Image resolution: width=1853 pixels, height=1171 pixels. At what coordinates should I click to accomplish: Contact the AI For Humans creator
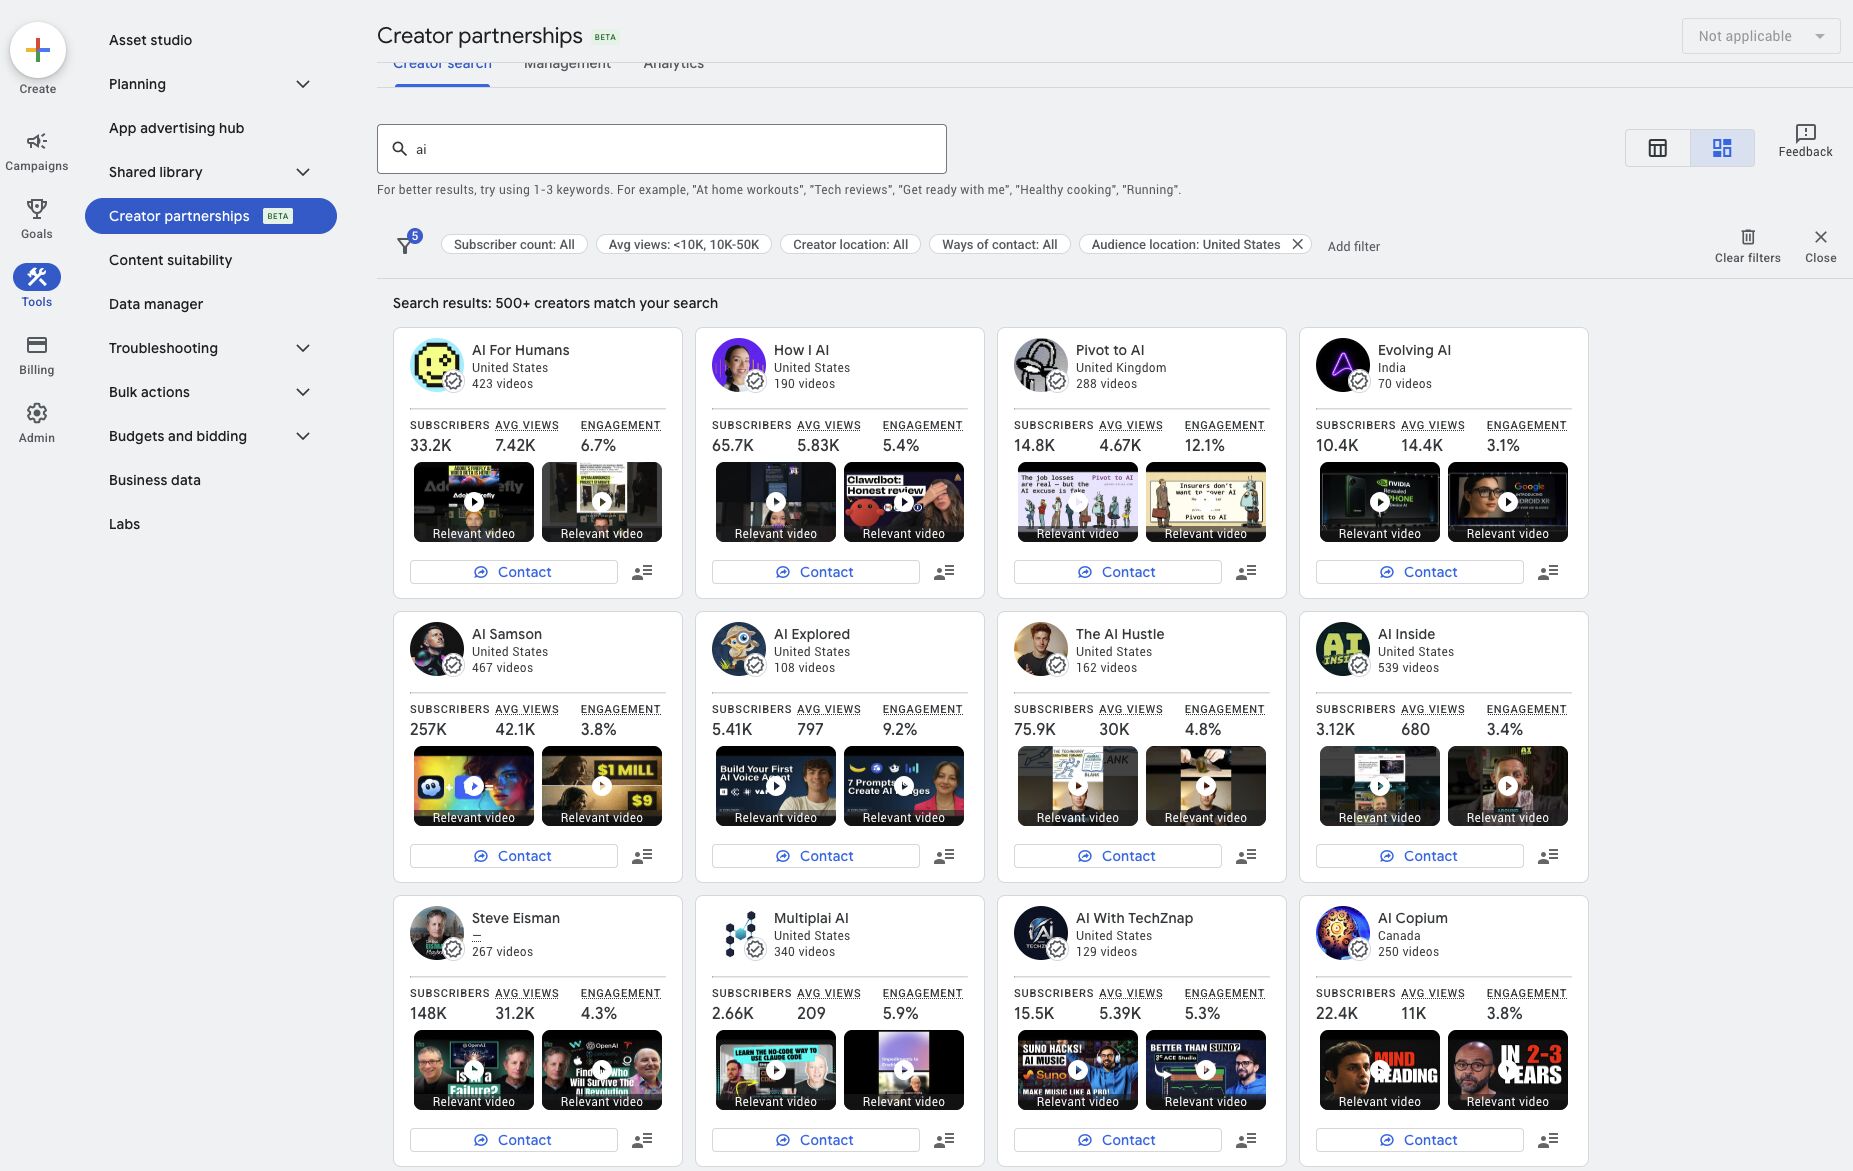pos(513,571)
